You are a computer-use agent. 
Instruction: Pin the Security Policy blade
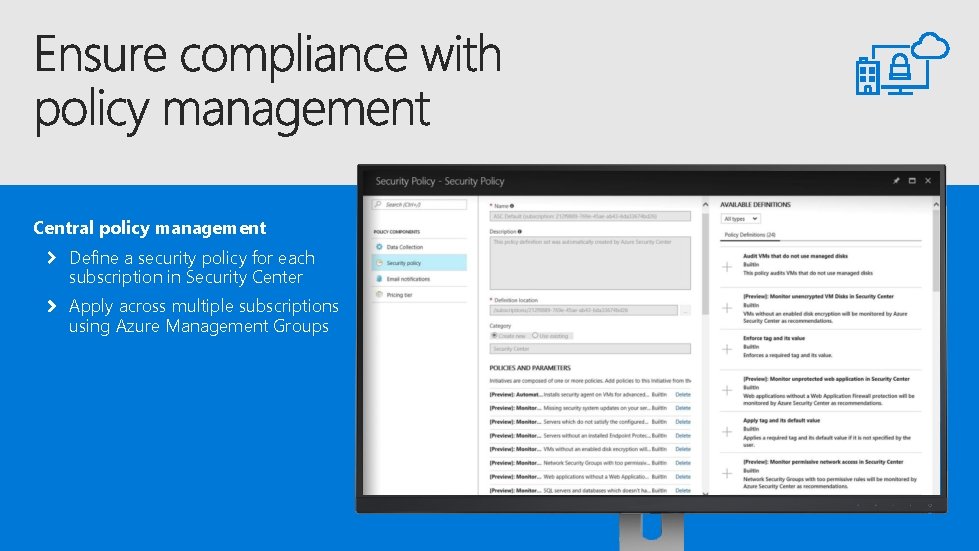tap(896, 181)
